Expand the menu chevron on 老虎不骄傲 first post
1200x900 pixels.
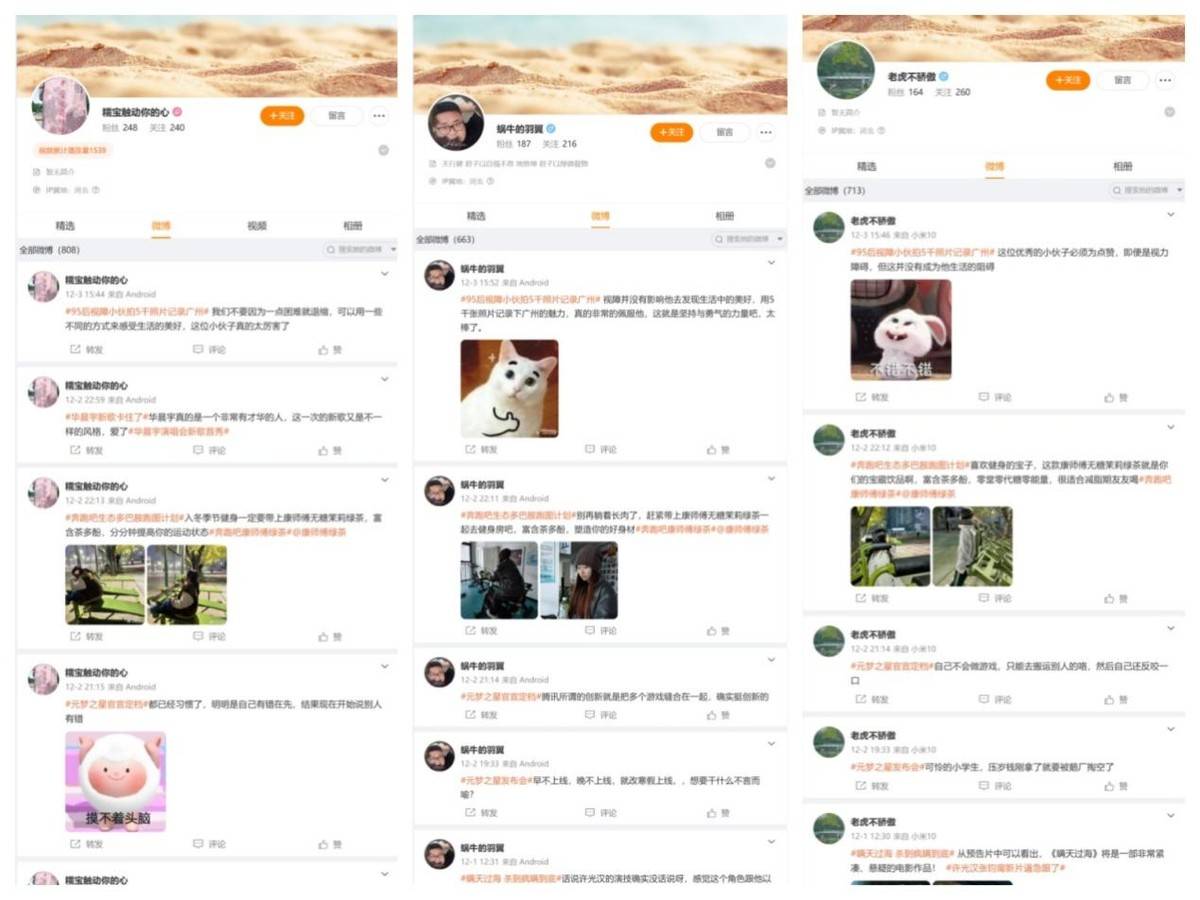click(x=1171, y=214)
